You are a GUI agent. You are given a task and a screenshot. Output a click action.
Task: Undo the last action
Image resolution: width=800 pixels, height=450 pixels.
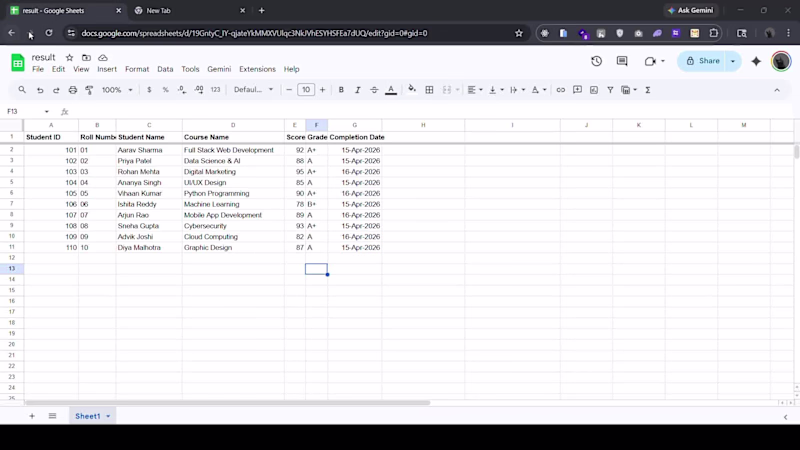click(x=40, y=90)
